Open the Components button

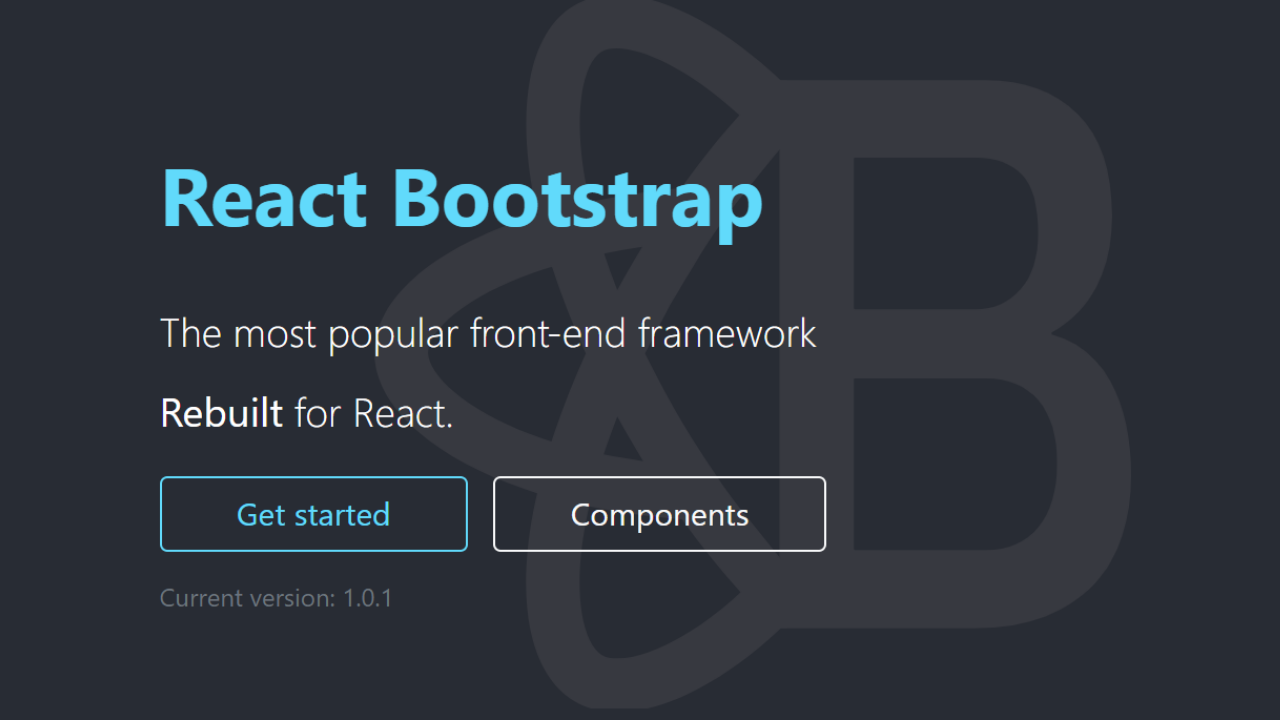coord(659,514)
